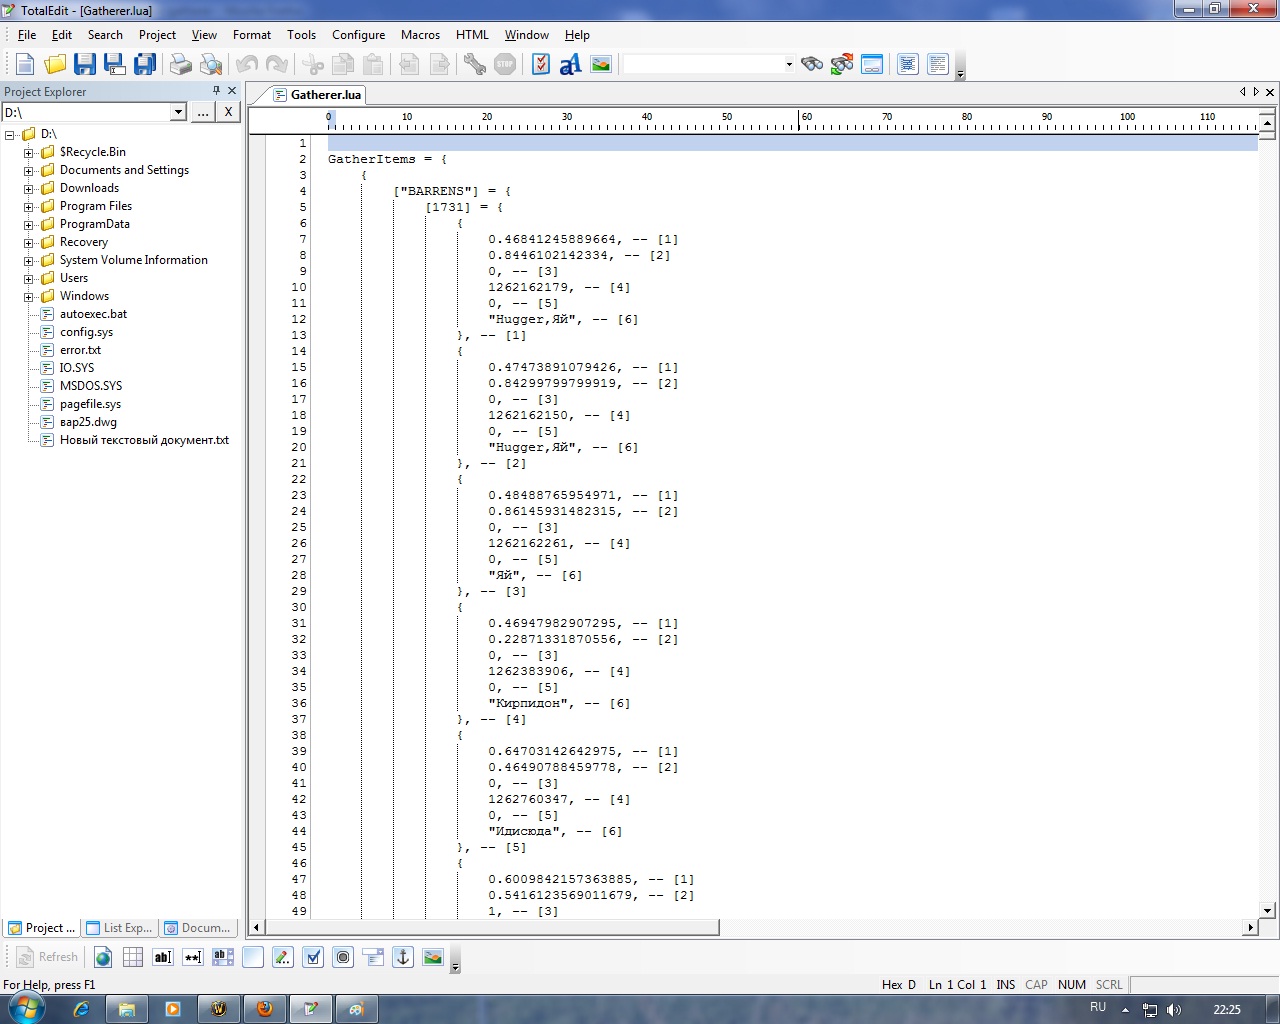
Task: Select error.txt in the project tree
Action: click(x=80, y=350)
